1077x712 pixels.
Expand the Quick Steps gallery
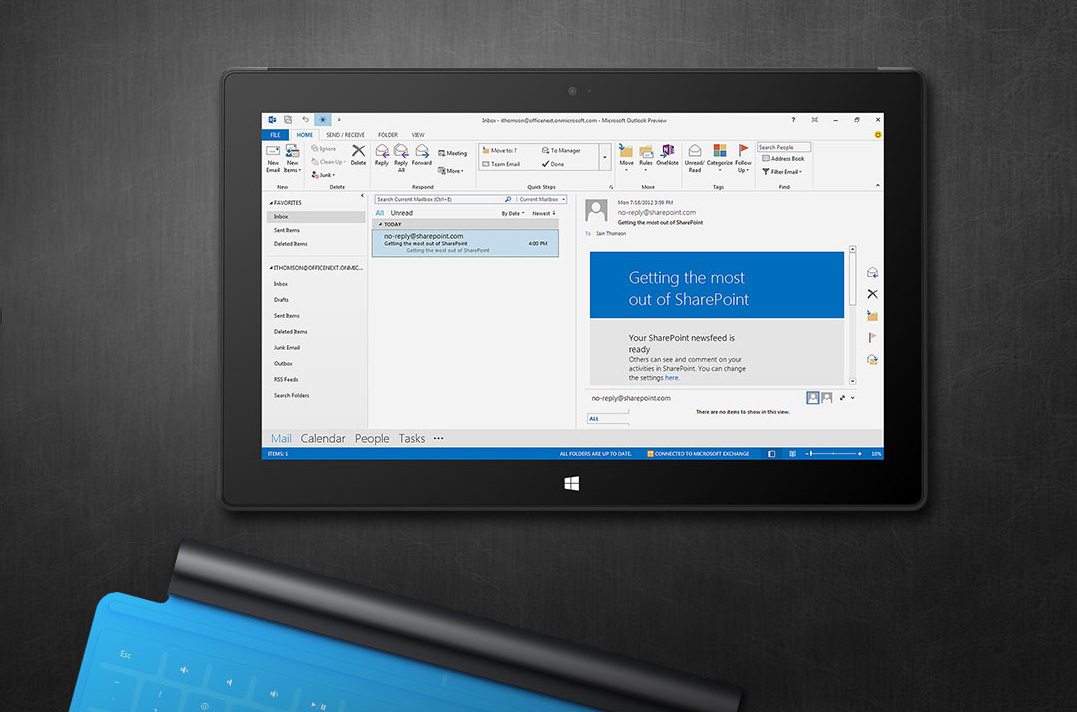(605, 157)
